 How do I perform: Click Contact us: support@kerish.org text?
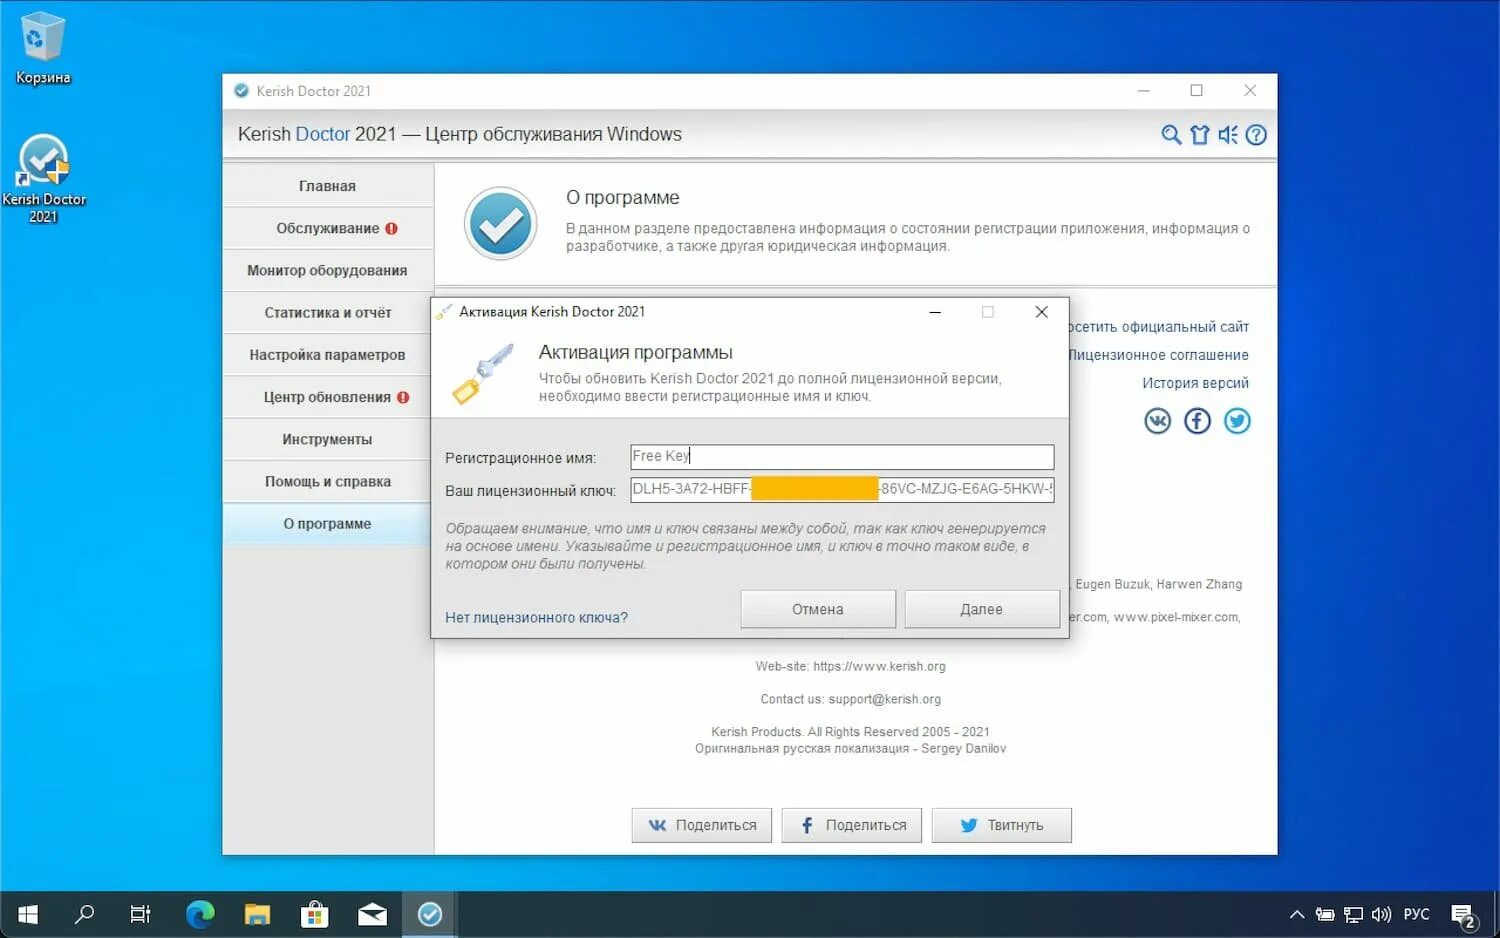(850, 699)
